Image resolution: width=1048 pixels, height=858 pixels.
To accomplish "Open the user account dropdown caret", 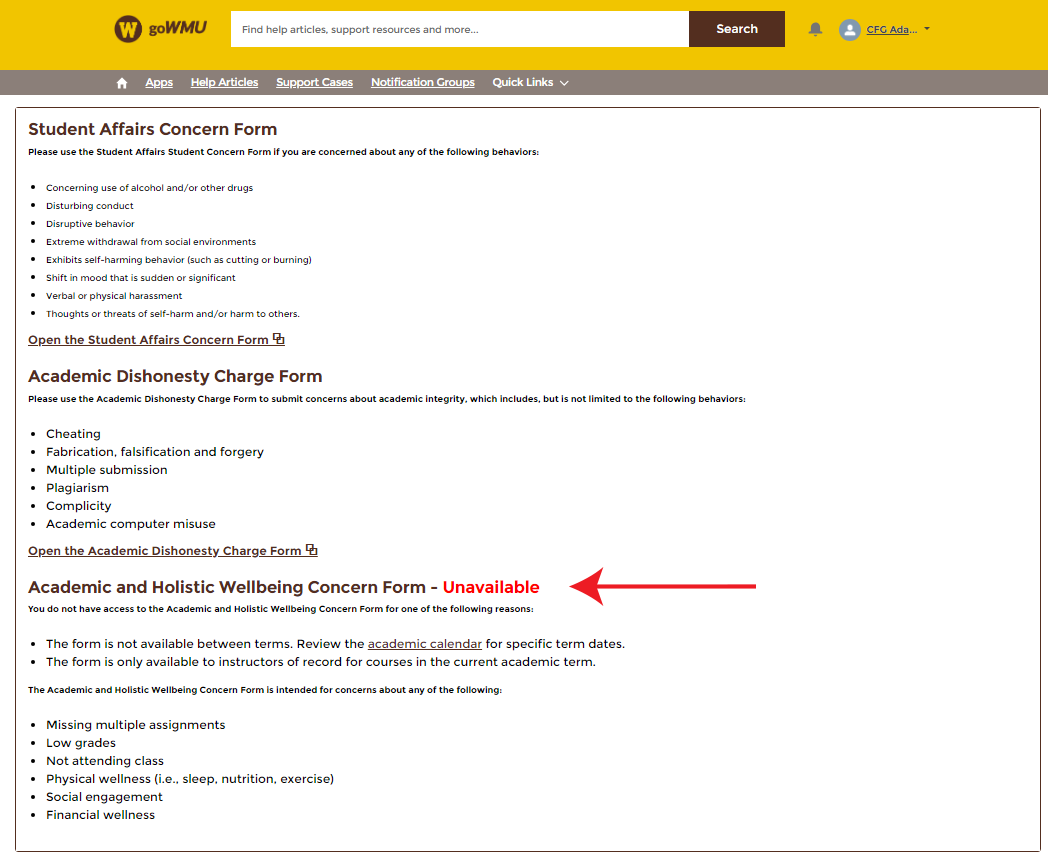I will click(x=927, y=29).
